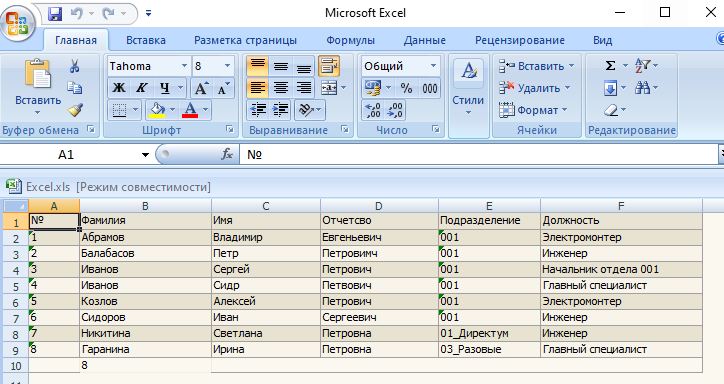Click the Вставить cells button
Image resolution: width=724 pixels, height=384 pixels.
tap(537, 66)
